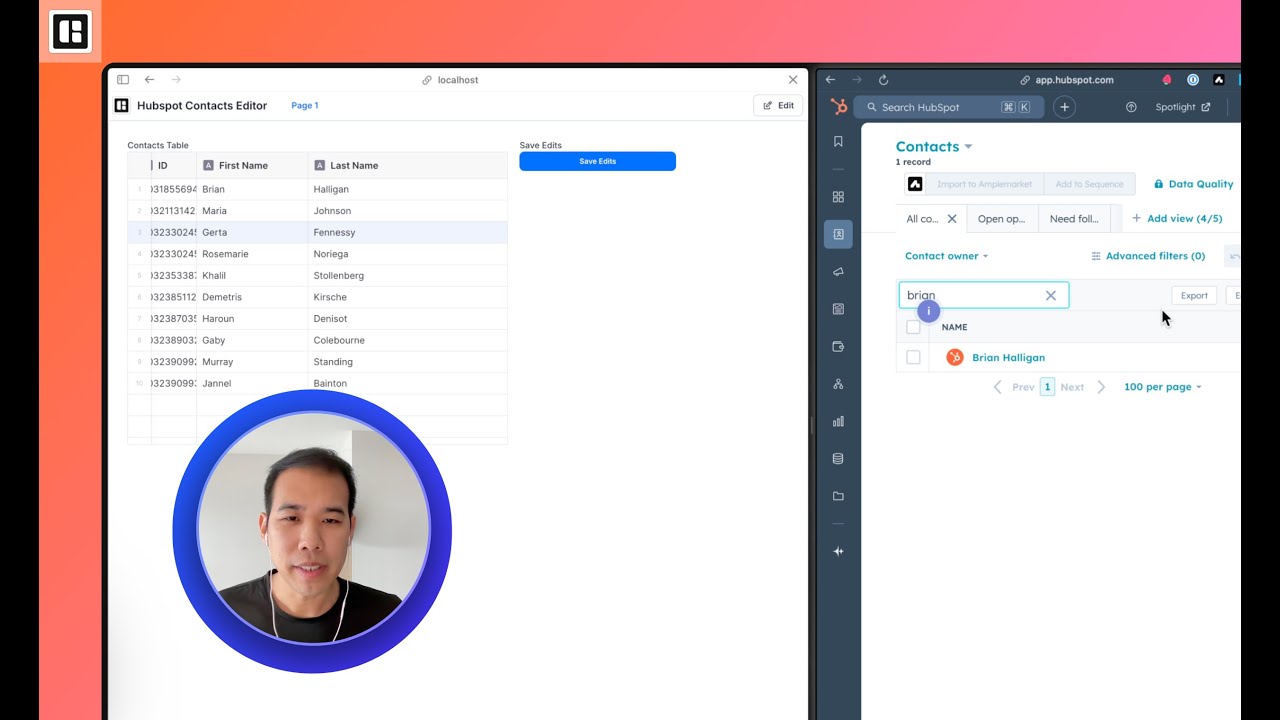
Task: Open the Brian Halligan contact link
Action: pyautogui.click(x=1008, y=357)
